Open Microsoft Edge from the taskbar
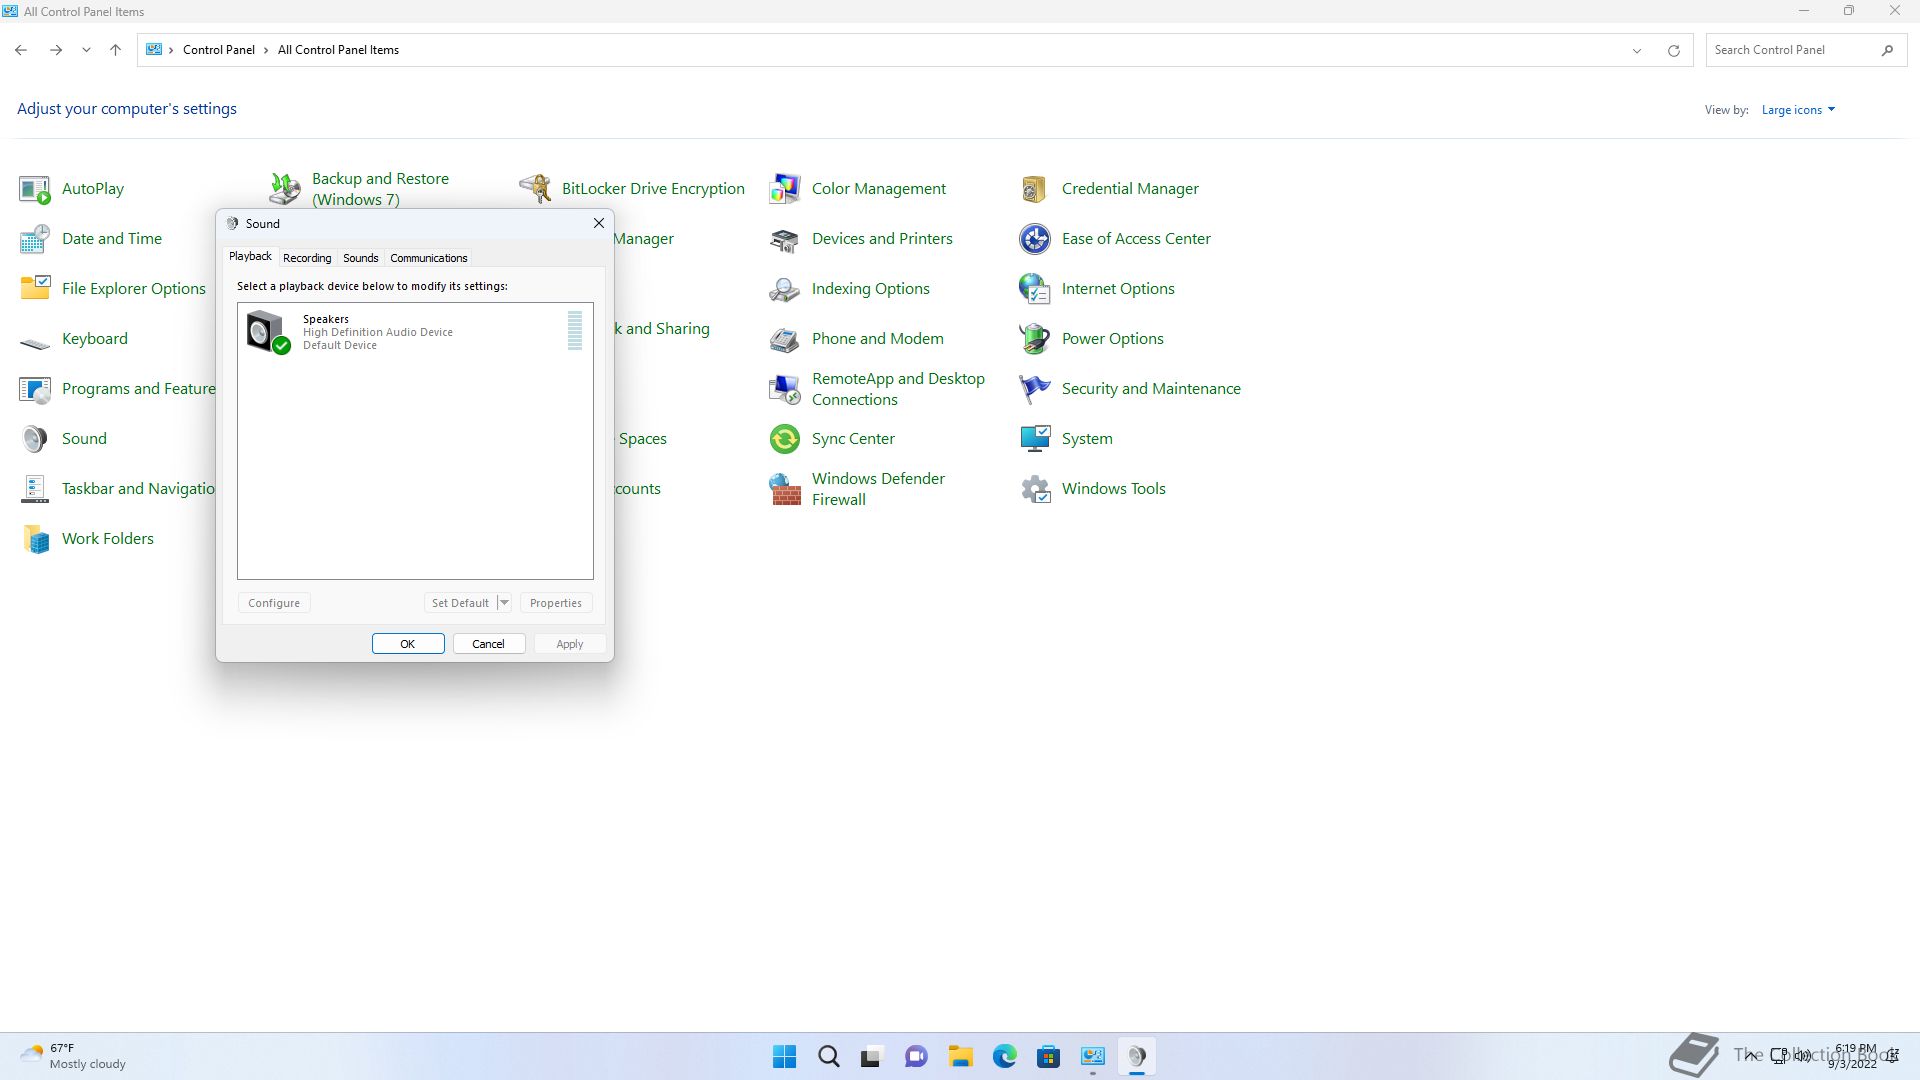The image size is (1920, 1080). coord(1005,1057)
